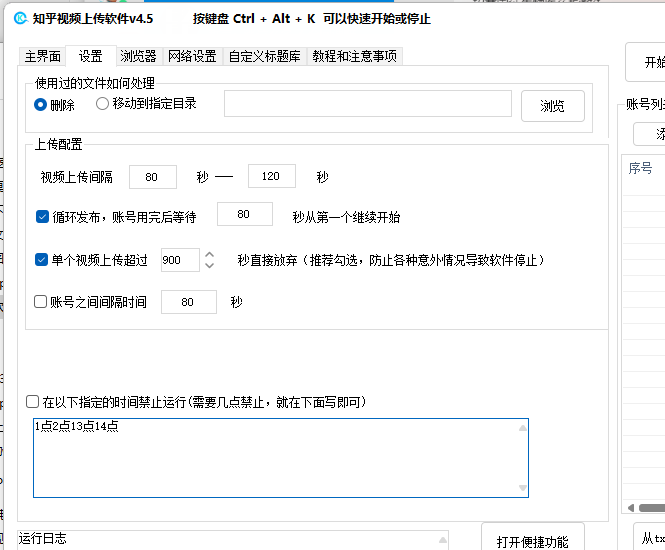Edit upload interval maximum field 120
The height and width of the screenshot is (550, 665).
click(x=271, y=176)
